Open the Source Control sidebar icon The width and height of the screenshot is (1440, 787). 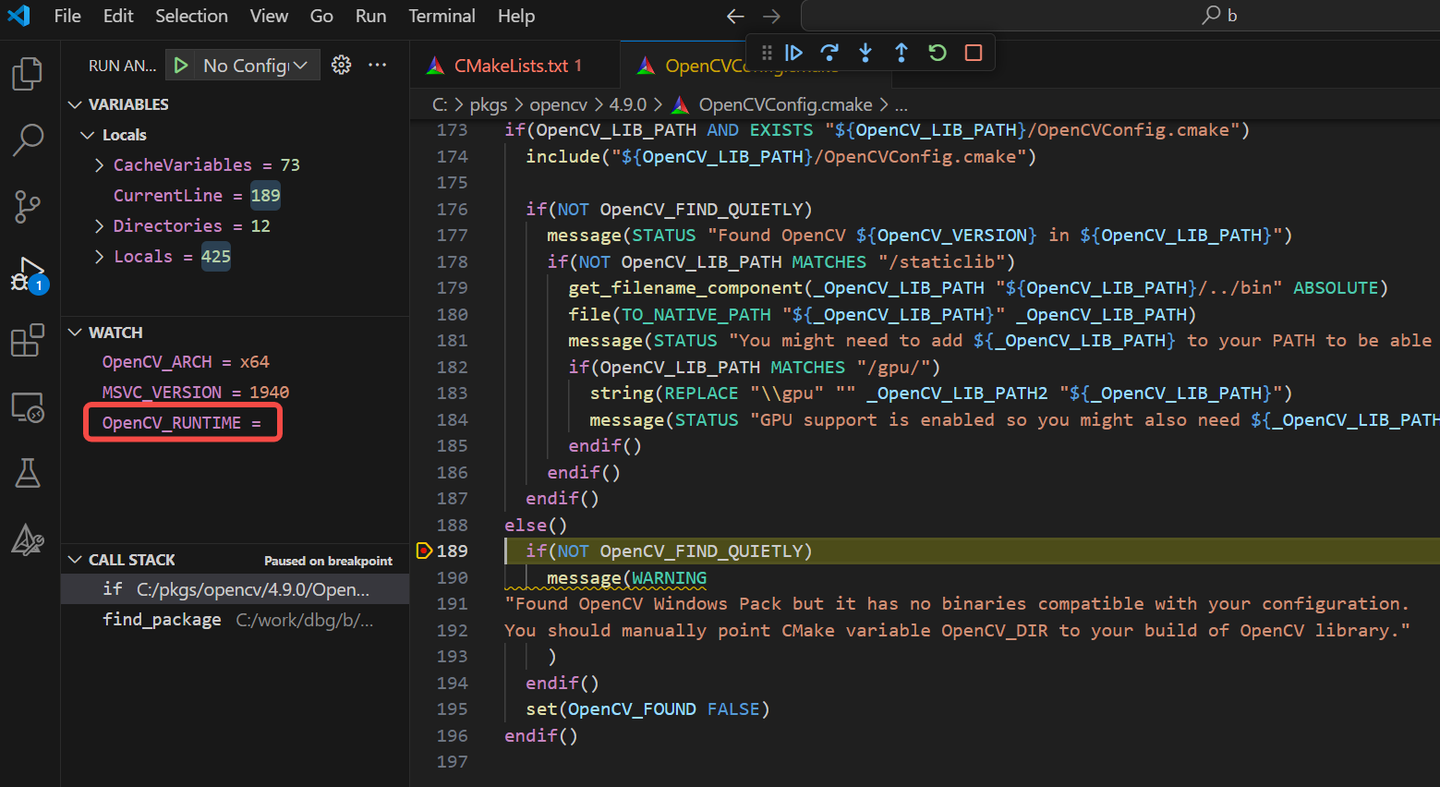(x=27, y=207)
